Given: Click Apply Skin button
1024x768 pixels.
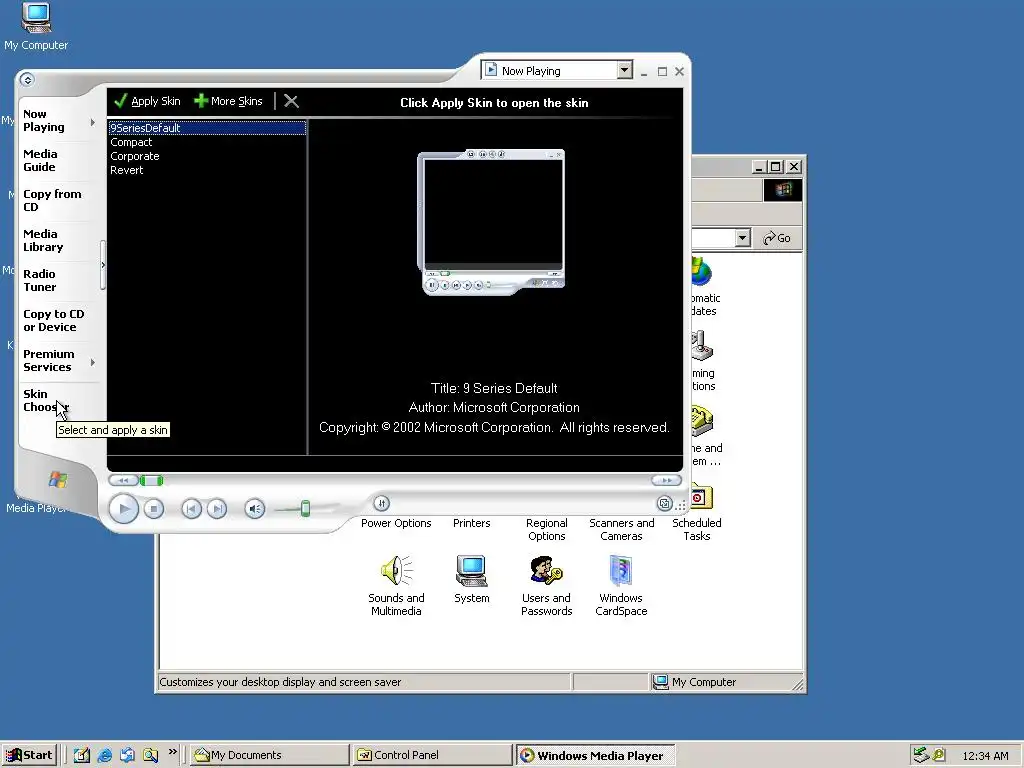Looking at the screenshot, I should (x=148, y=101).
